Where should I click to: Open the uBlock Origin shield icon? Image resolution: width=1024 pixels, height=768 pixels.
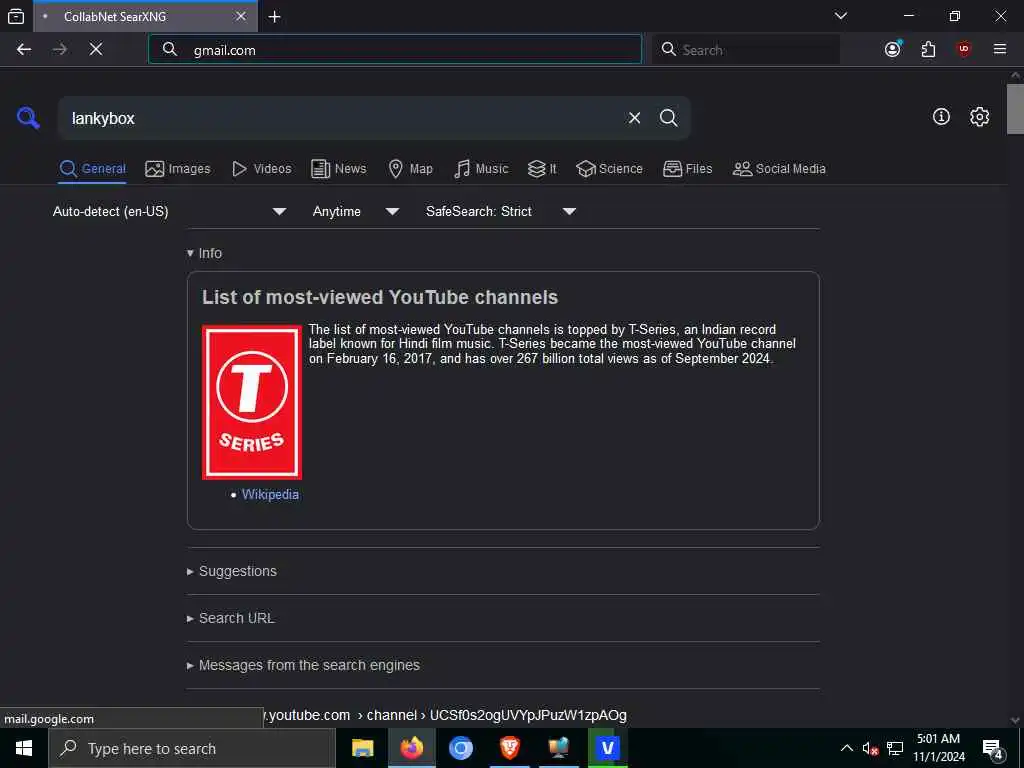(x=964, y=49)
